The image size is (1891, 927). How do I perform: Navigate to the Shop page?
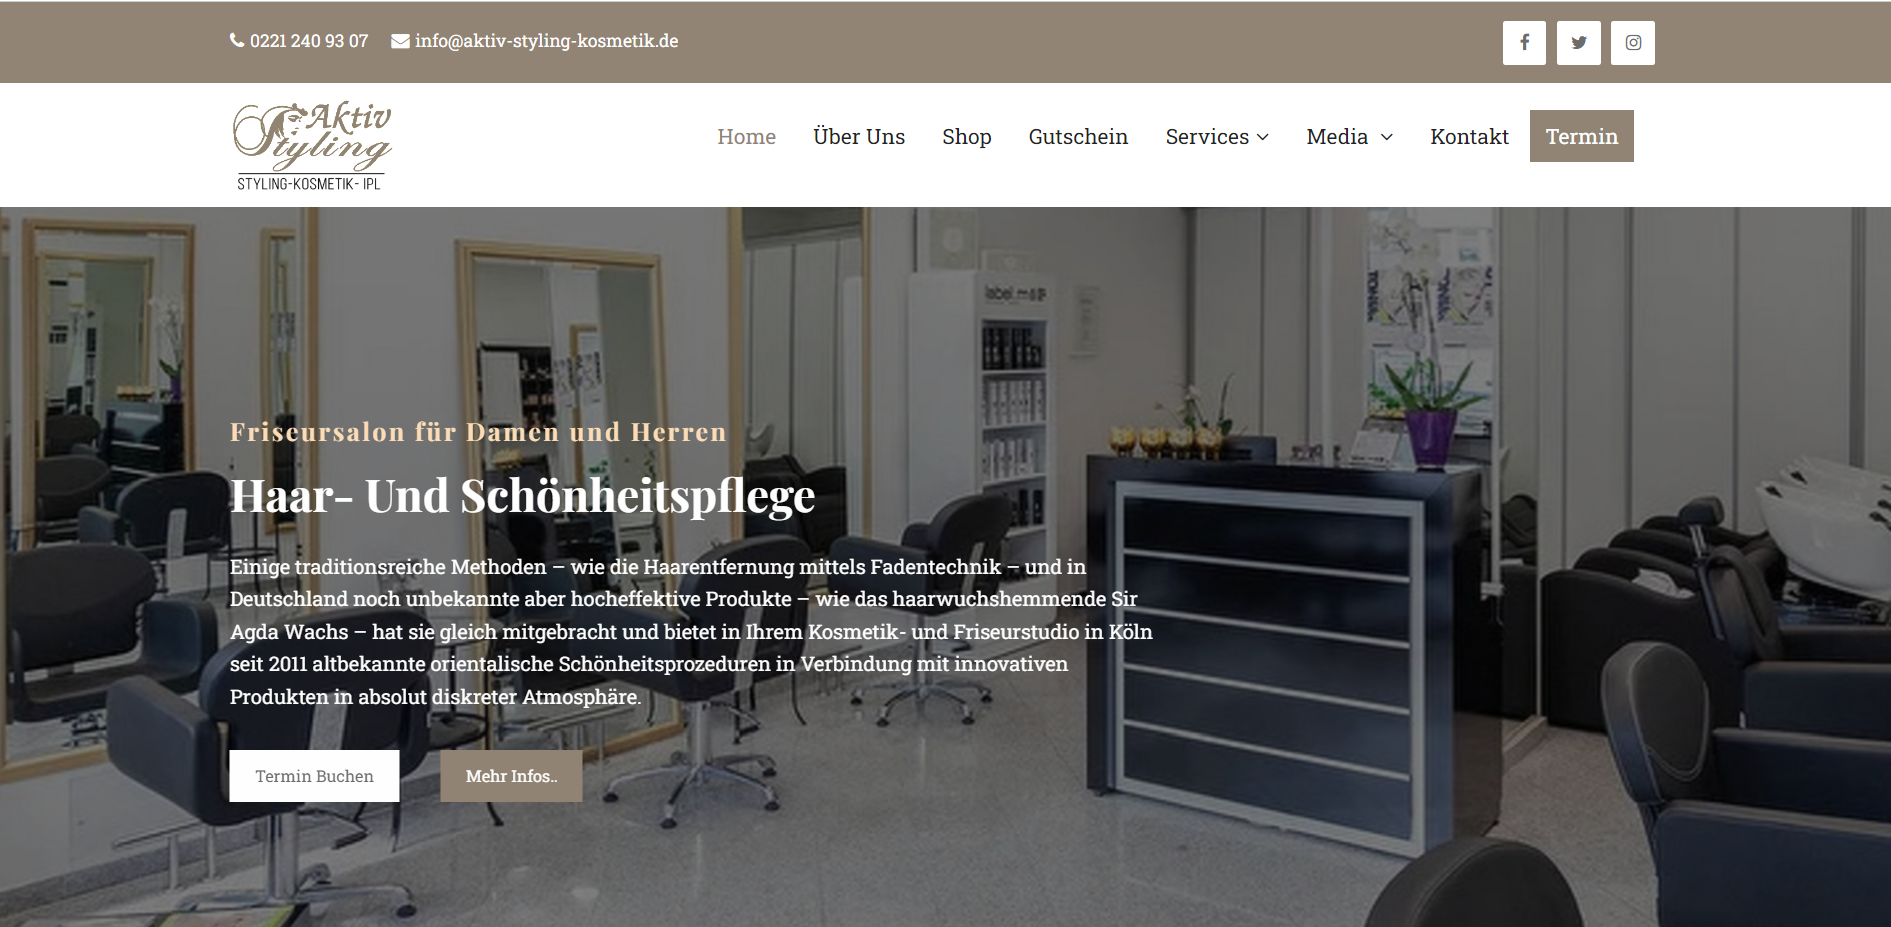click(x=967, y=137)
